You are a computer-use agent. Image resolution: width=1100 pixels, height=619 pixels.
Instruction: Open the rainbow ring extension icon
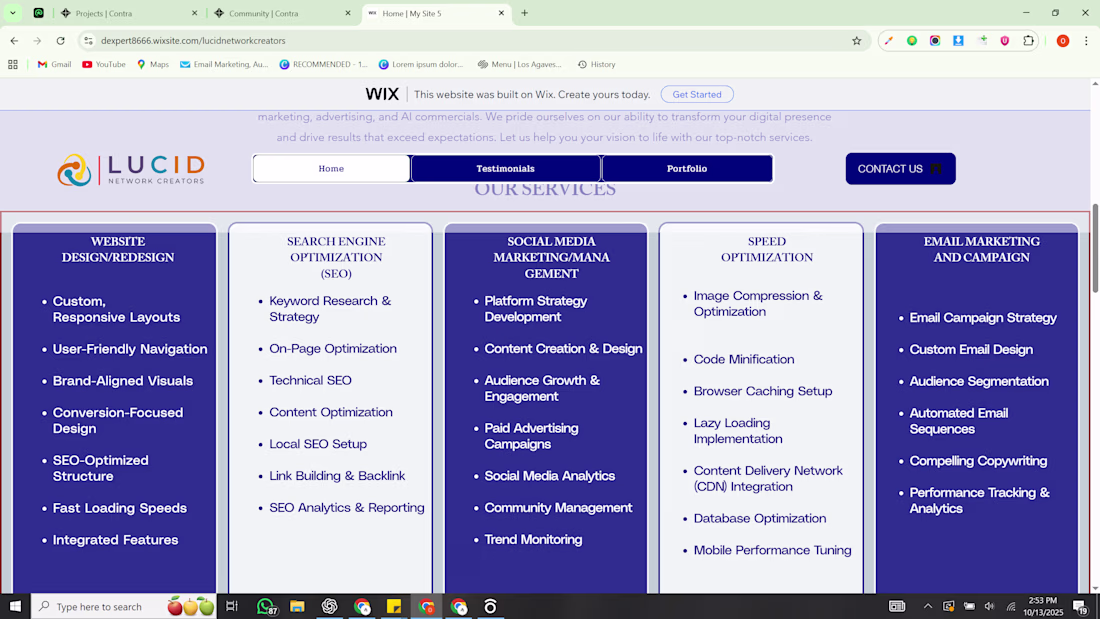[935, 41]
